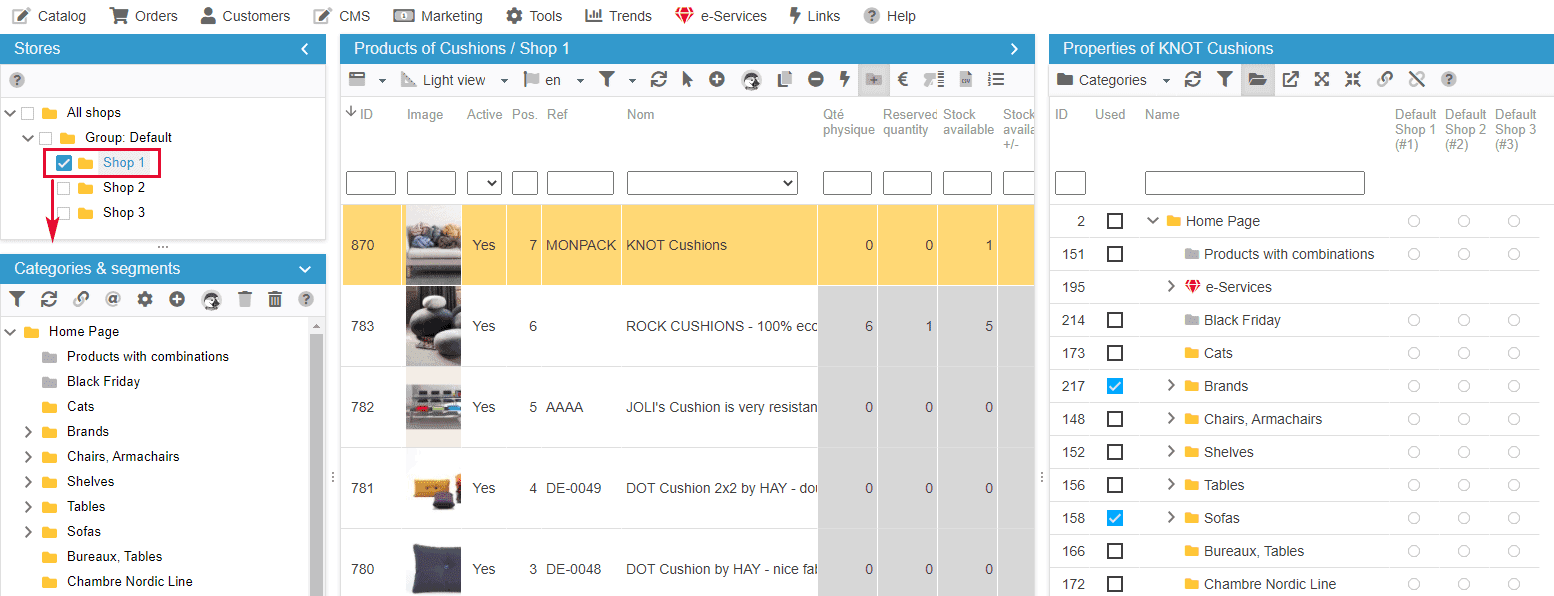Image resolution: width=1554 pixels, height=596 pixels.
Task: Click the euro price icon in products toolbar
Action: point(902,80)
